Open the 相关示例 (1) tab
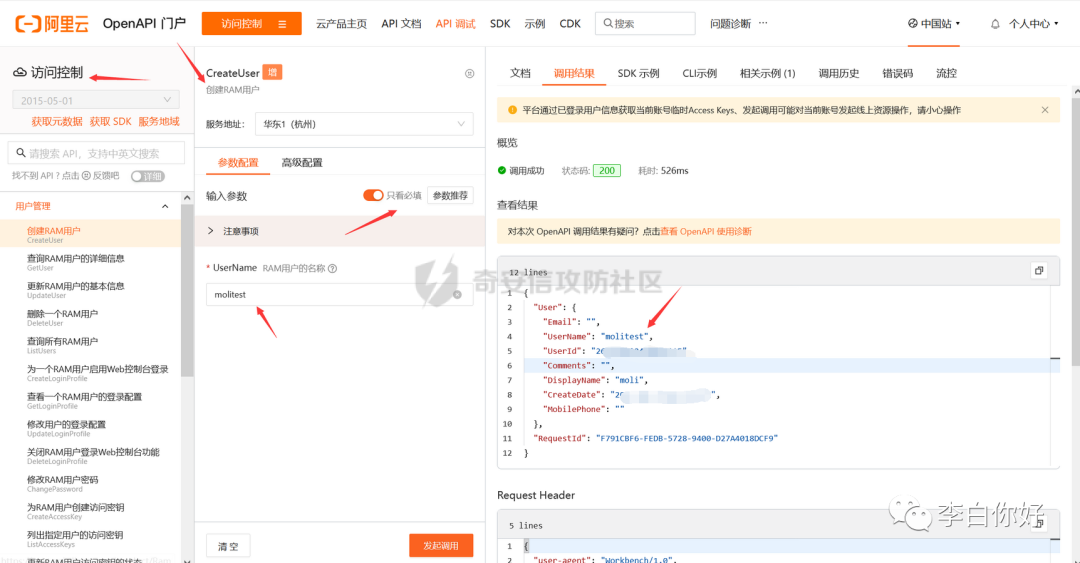The image size is (1080, 563). pos(767,73)
